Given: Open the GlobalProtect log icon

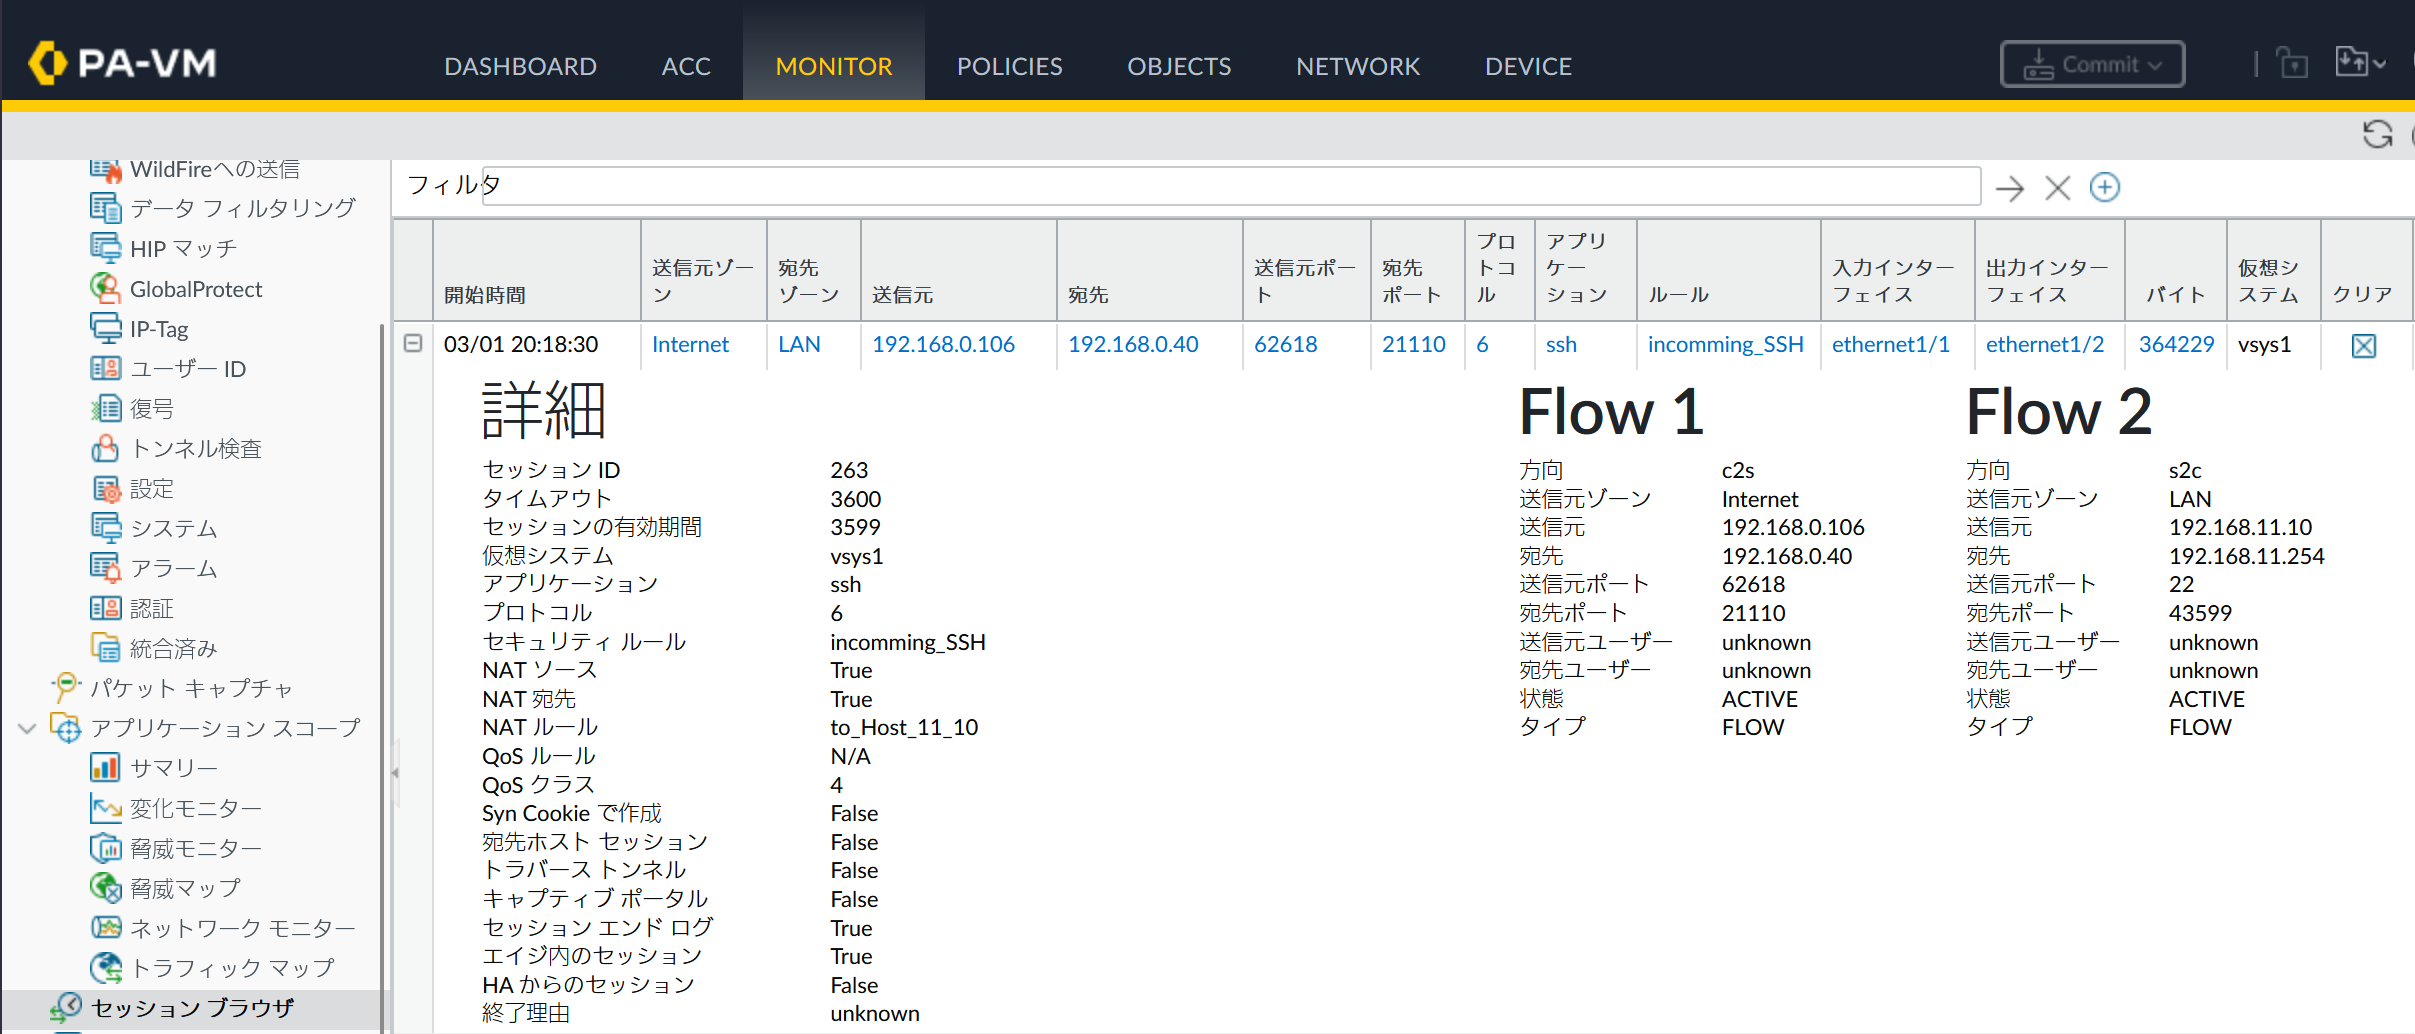Looking at the screenshot, I should [105, 288].
